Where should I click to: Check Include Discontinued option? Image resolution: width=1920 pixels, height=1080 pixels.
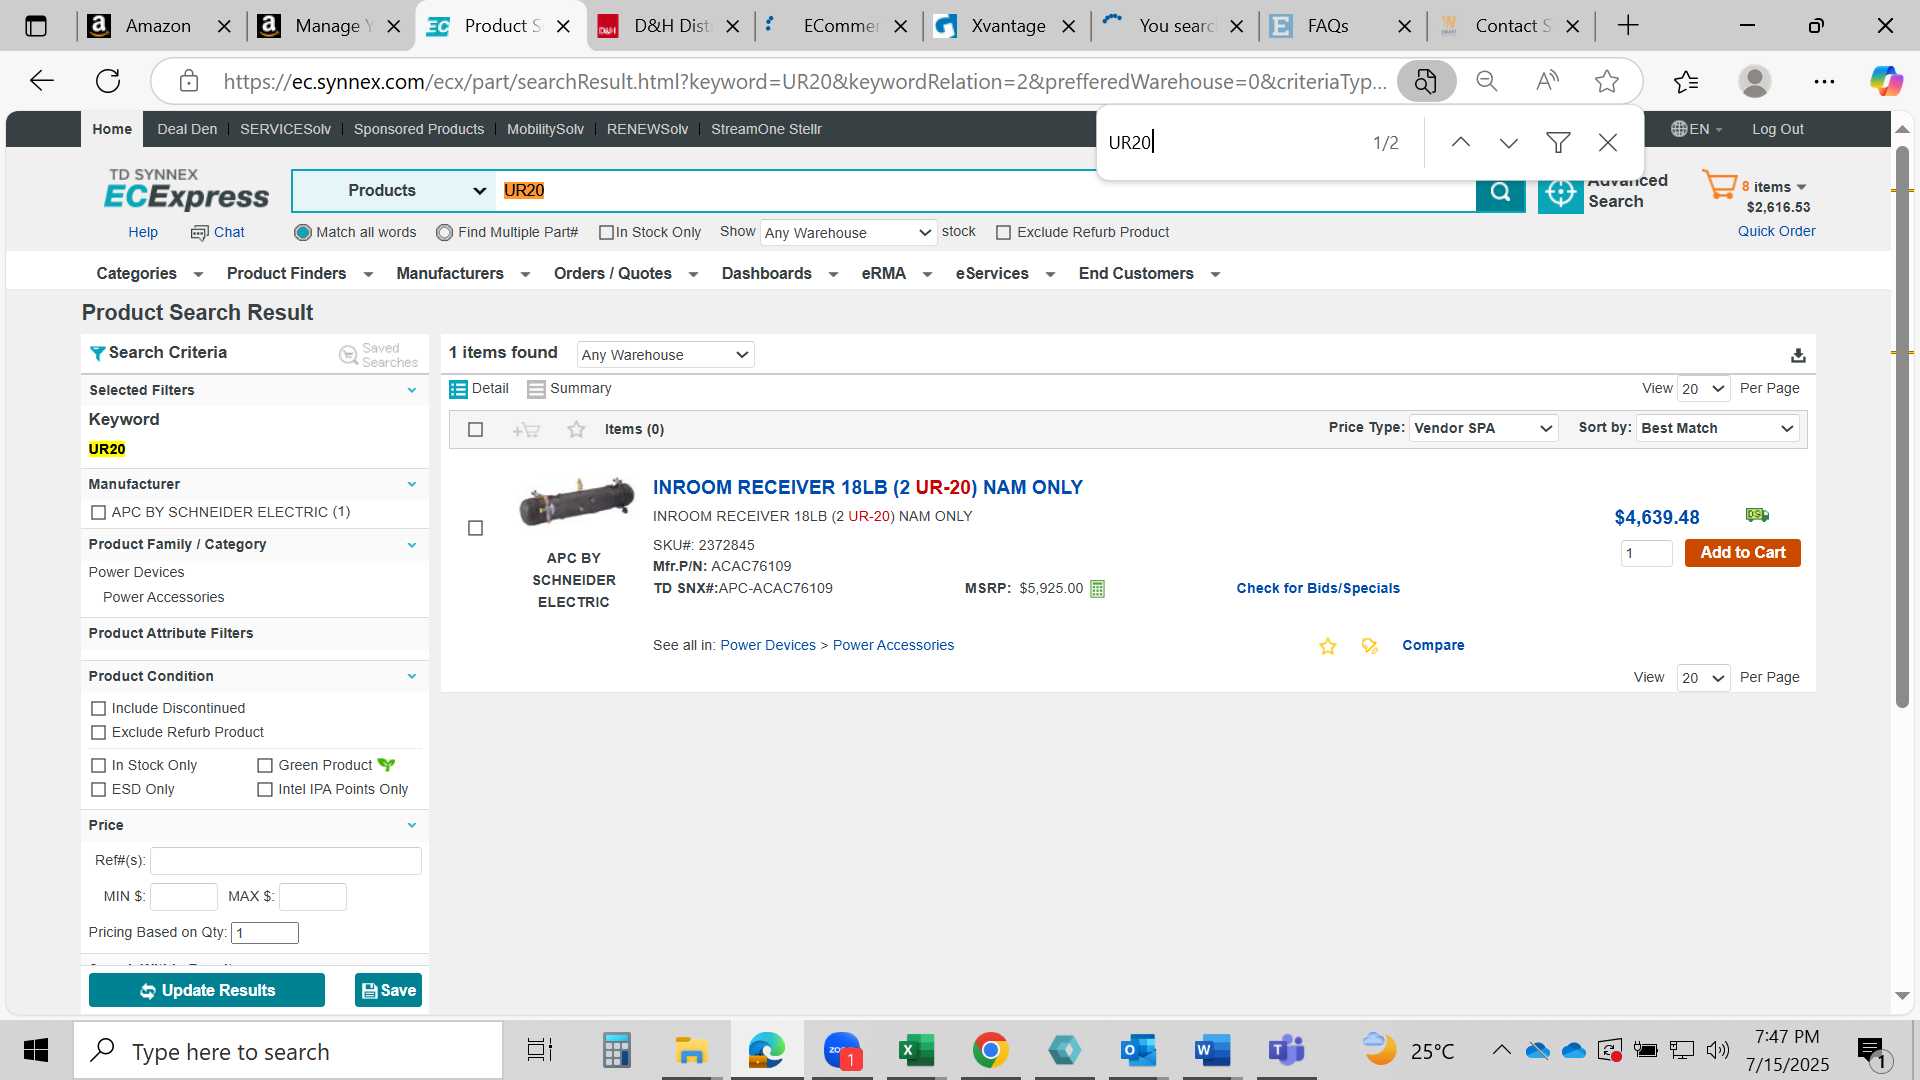(x=98, y=709)
